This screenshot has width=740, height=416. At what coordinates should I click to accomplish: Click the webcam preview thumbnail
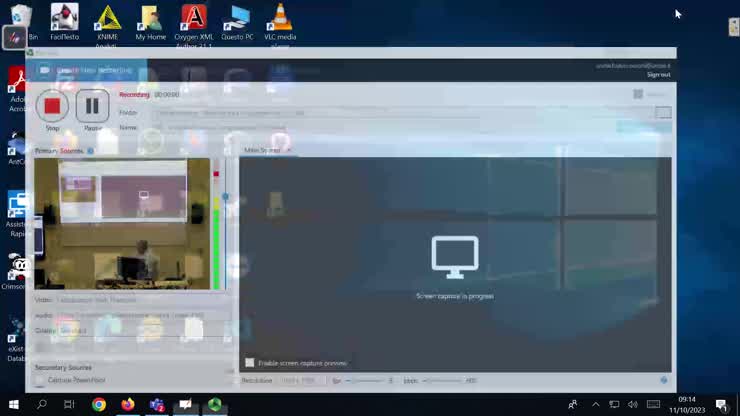tap(122, 223)
